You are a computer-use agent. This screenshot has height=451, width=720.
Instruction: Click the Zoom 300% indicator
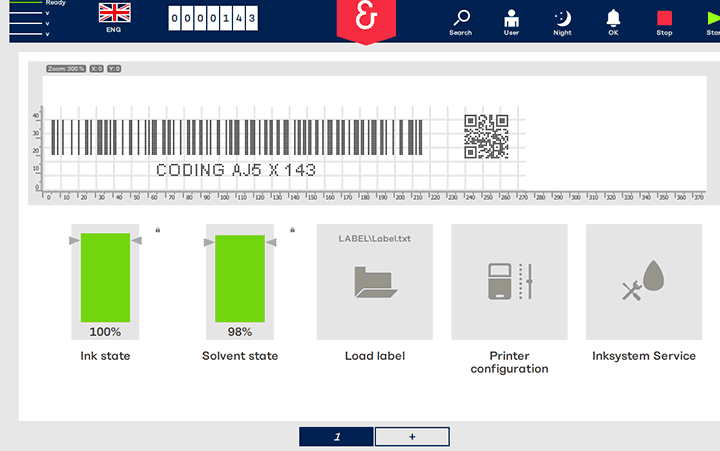66,68
